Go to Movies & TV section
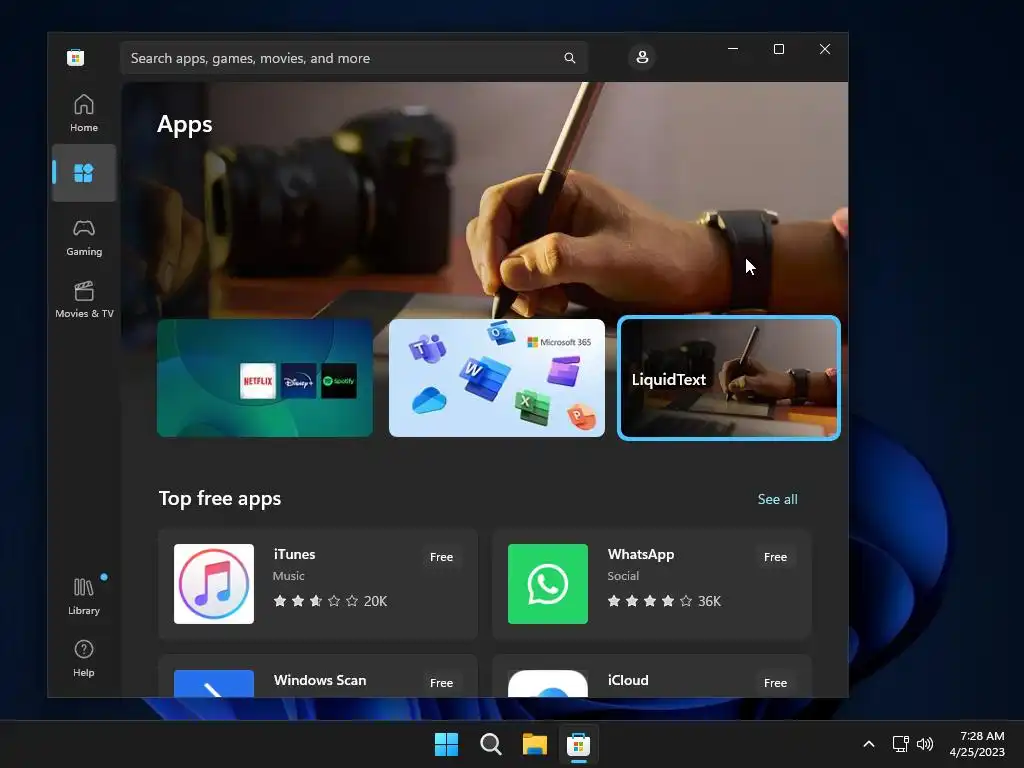 click(x=84, y=300)
